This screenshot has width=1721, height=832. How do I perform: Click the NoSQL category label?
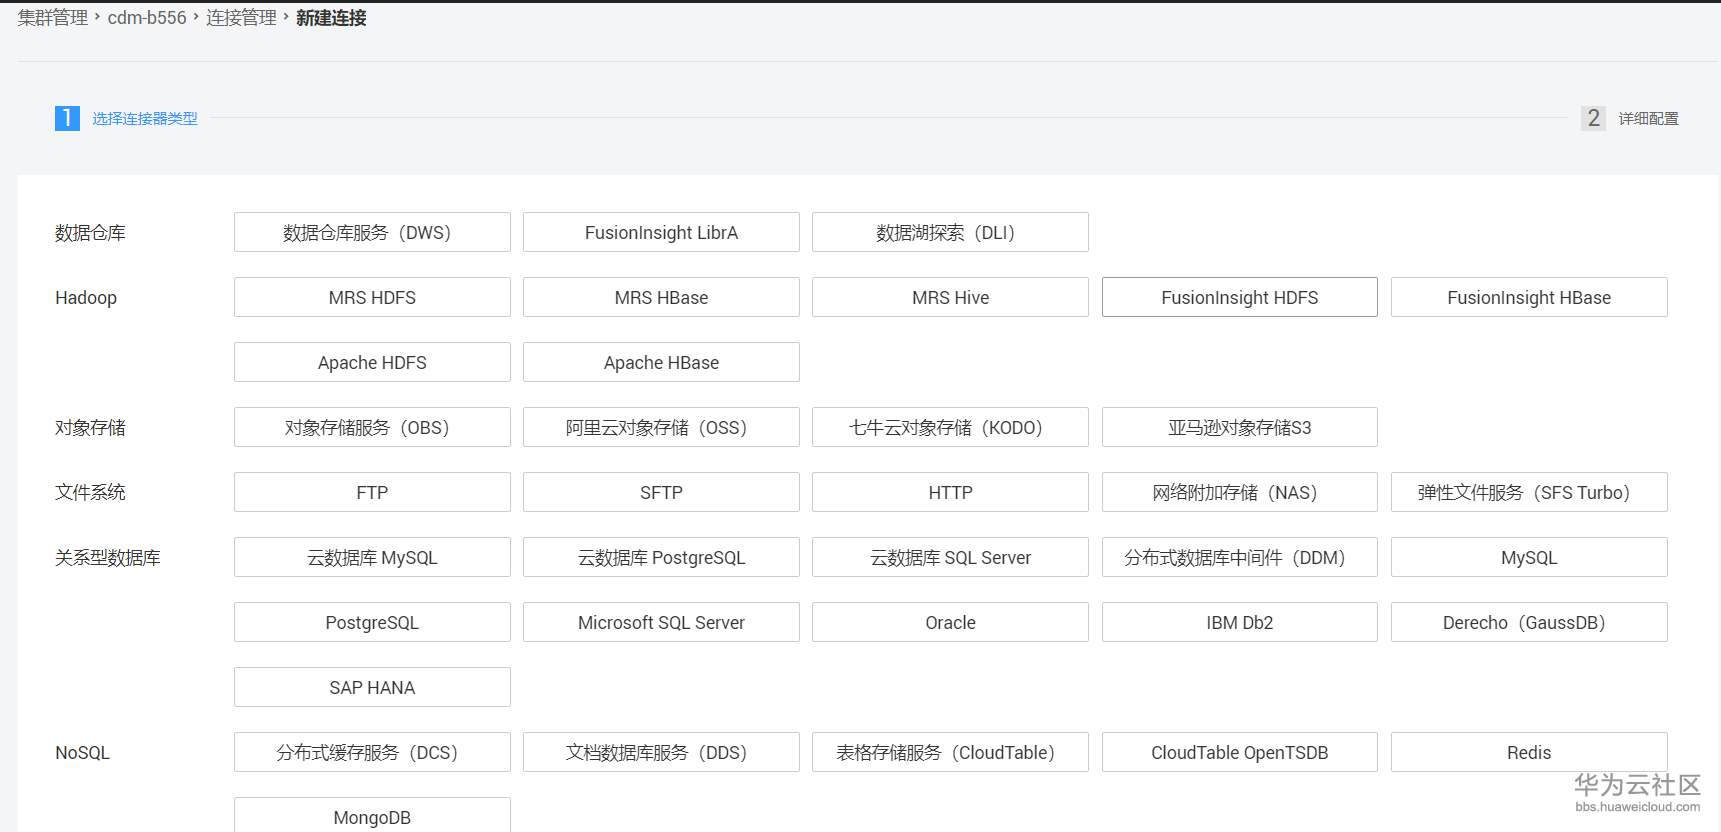(82, 753)
